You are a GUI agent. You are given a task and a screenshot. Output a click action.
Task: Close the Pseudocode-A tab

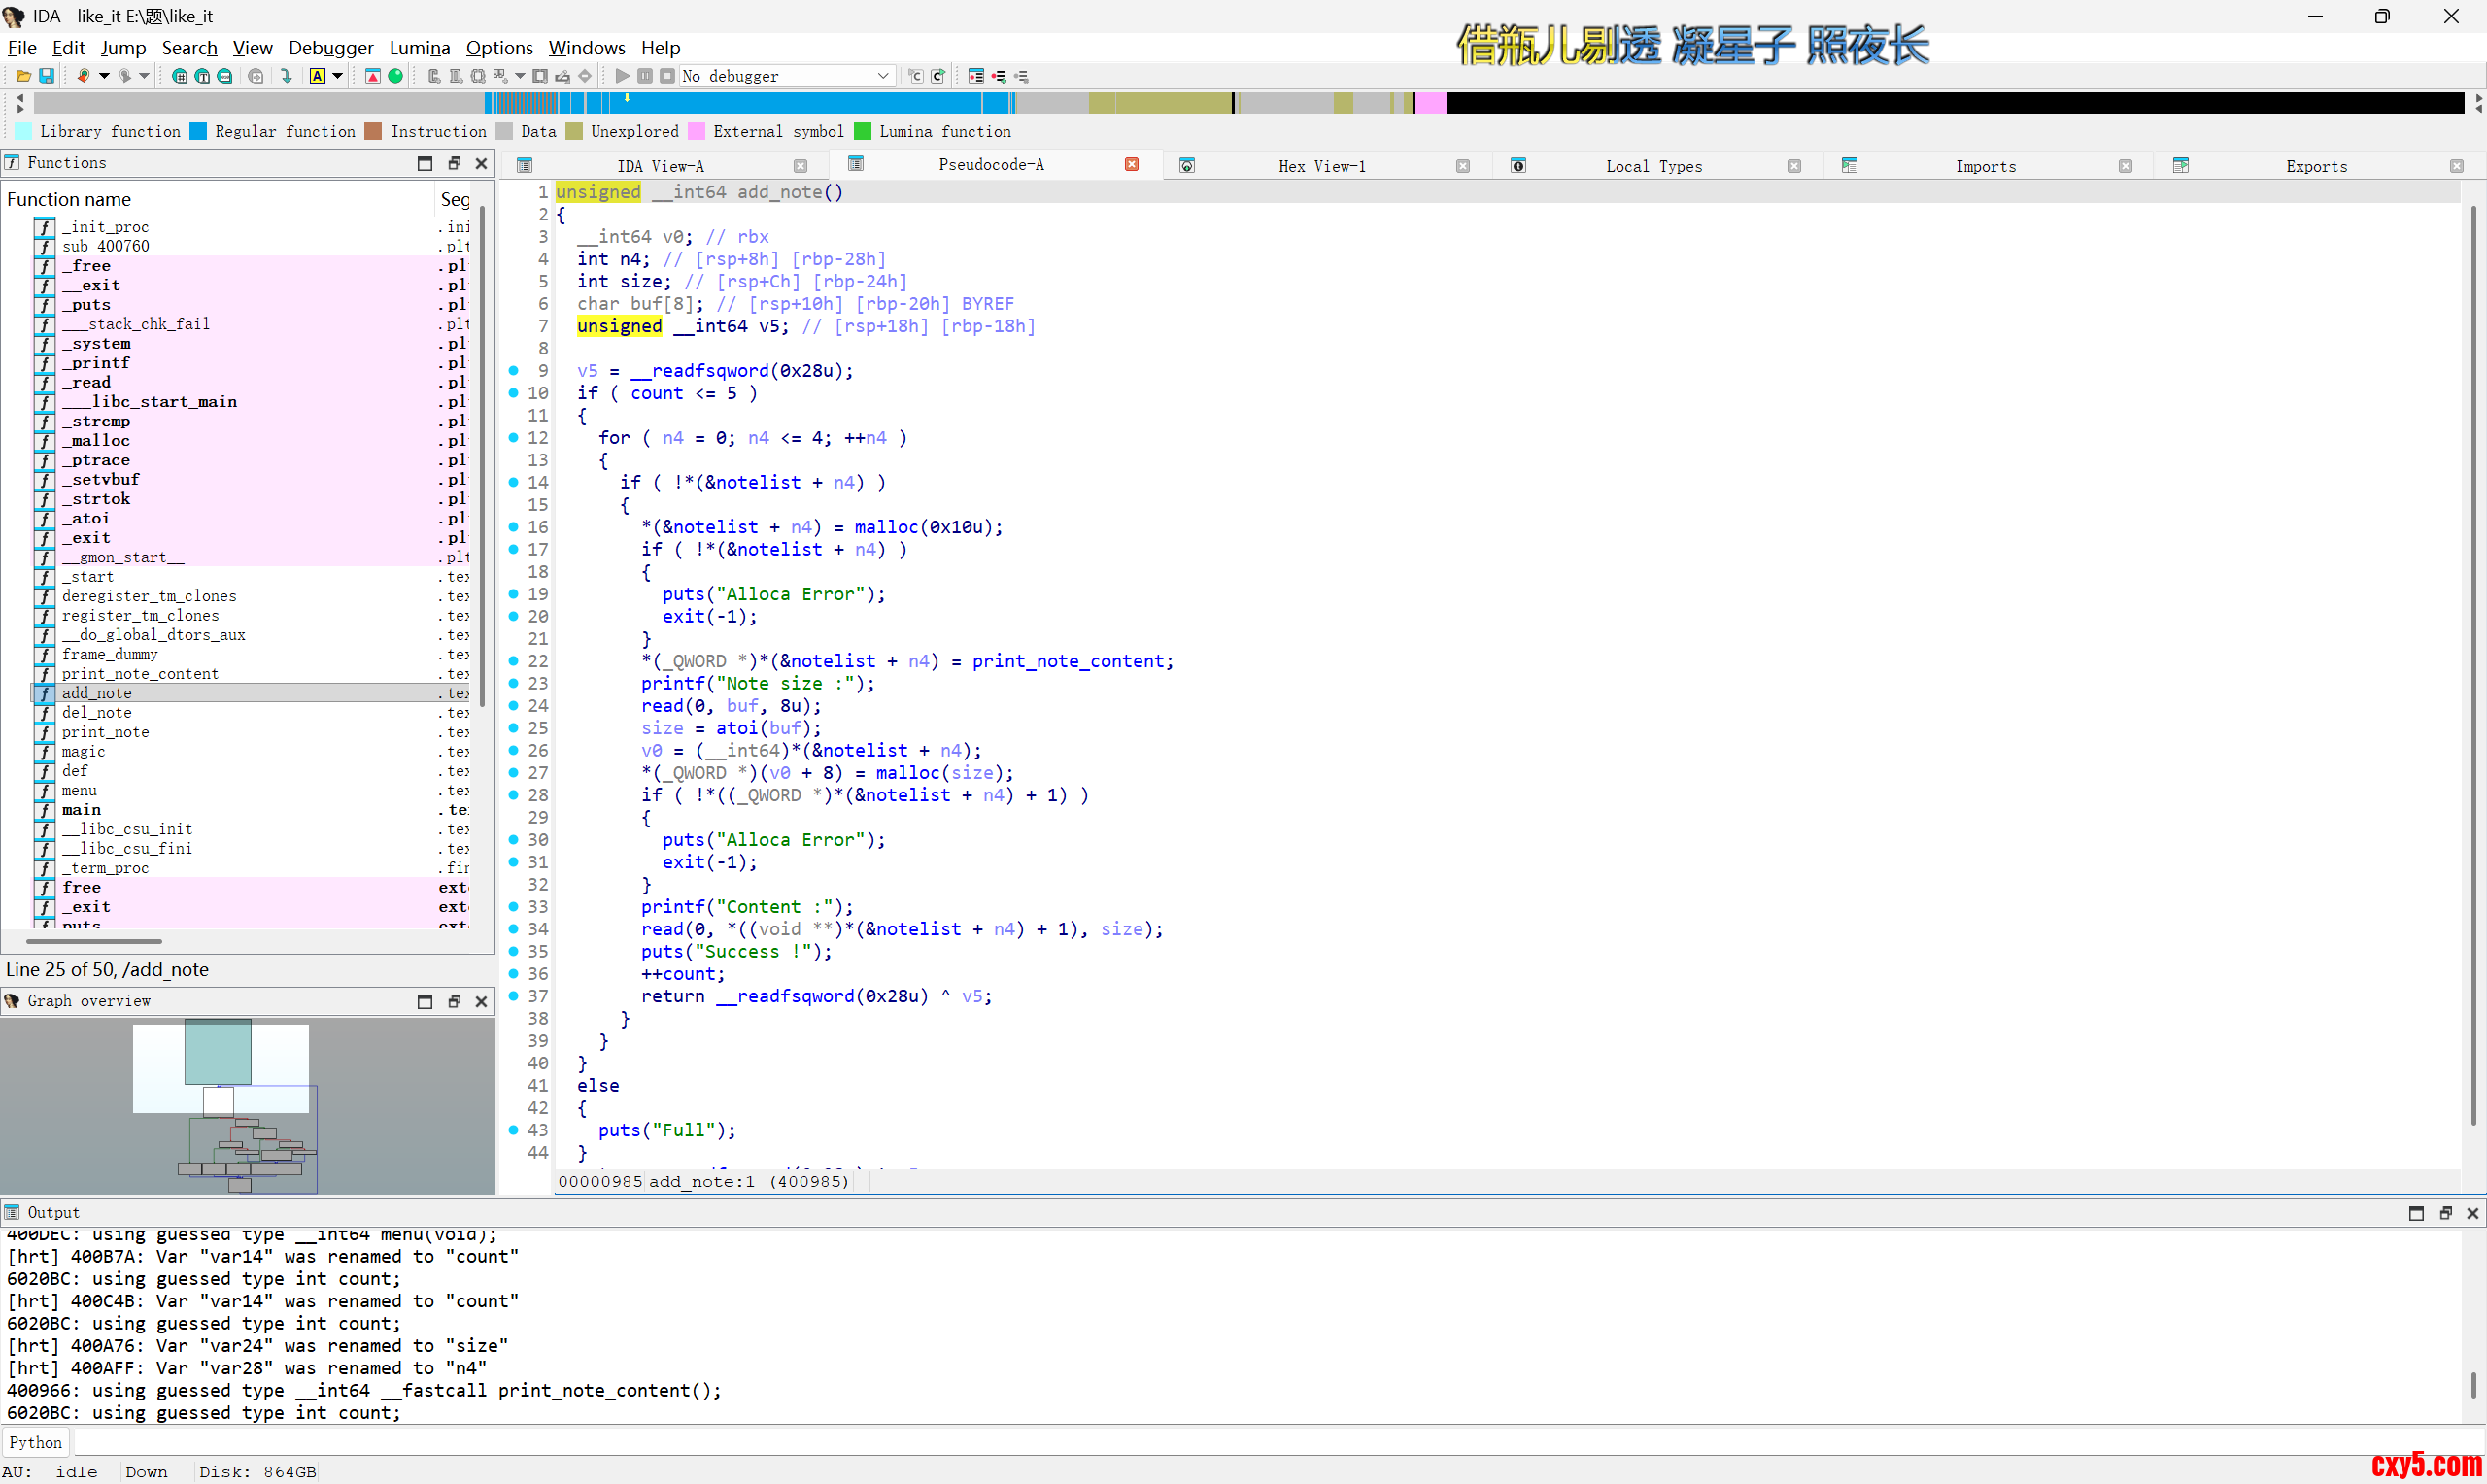1132,165
